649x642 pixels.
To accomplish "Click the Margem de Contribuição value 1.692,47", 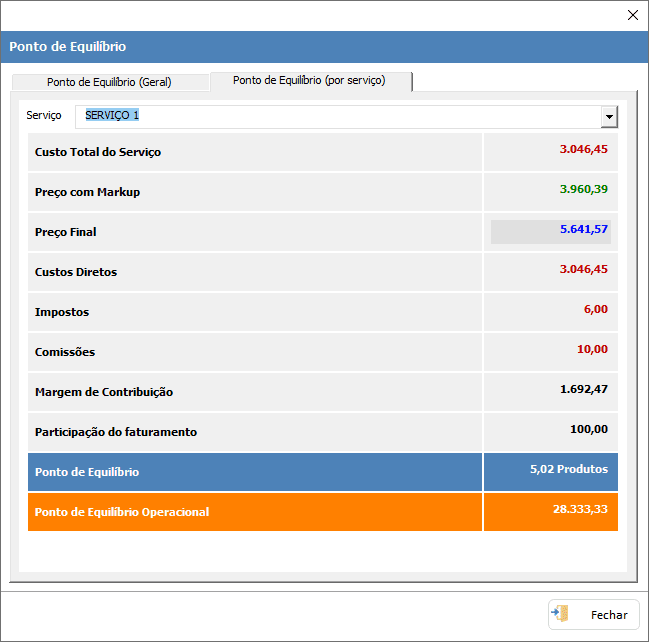I will (x=584, y=389).
